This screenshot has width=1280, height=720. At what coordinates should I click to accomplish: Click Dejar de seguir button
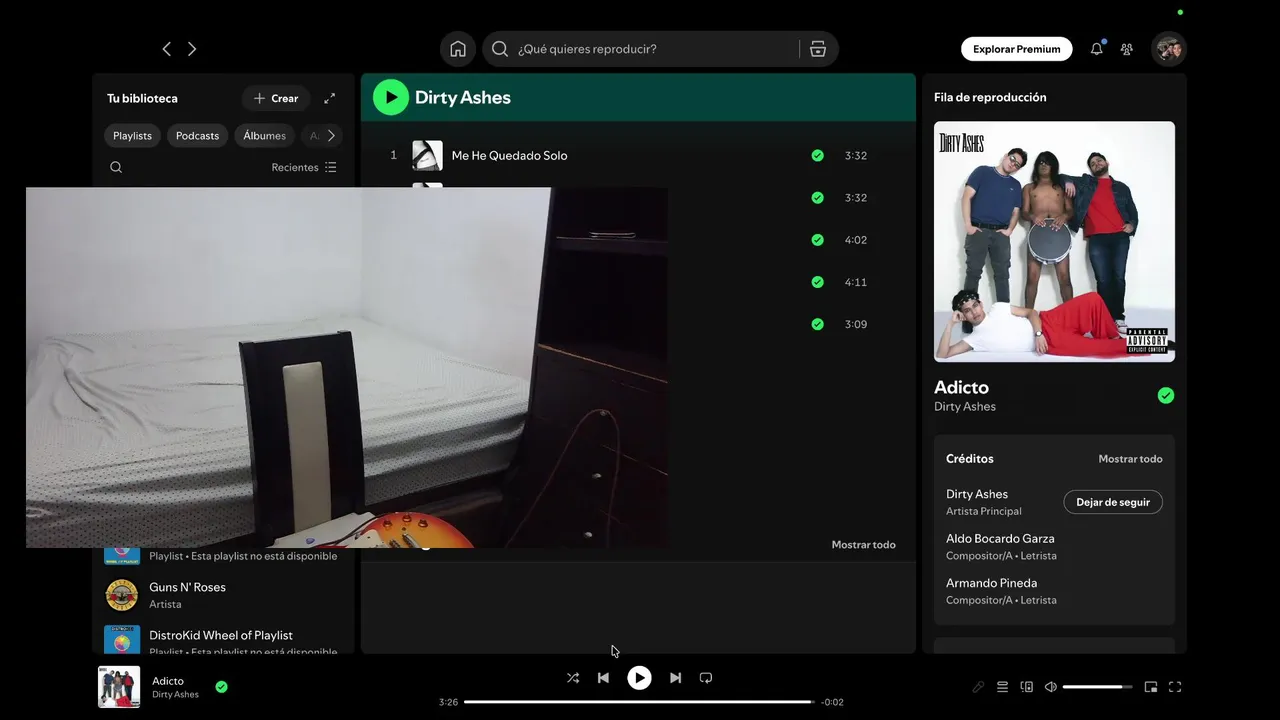click(1113, 502)
